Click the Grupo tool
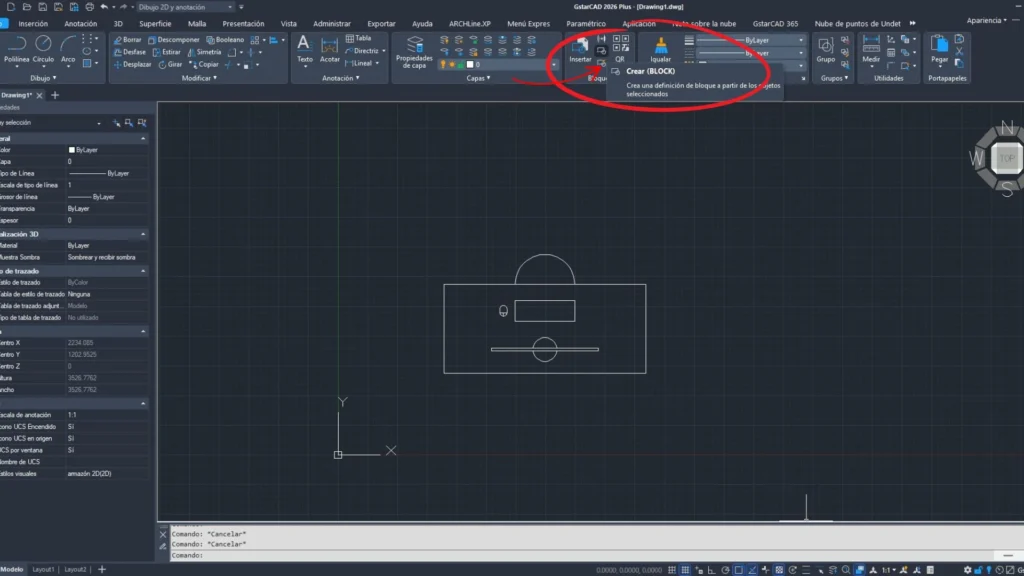The image size is (1024, 576). (825, 50)
